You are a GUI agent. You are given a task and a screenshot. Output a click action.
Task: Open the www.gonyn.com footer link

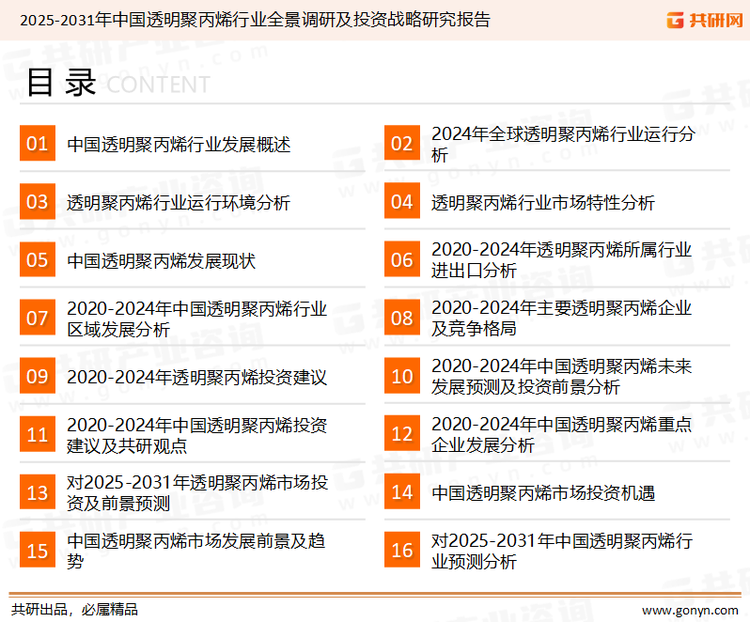tap(690, 611)
